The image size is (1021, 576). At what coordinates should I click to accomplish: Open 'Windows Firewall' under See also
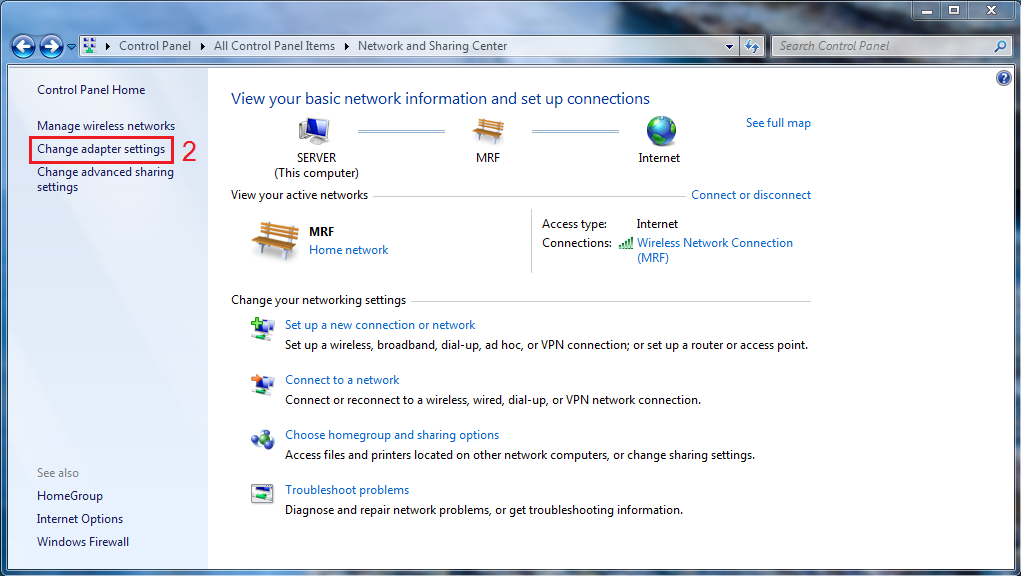point(83,542)
